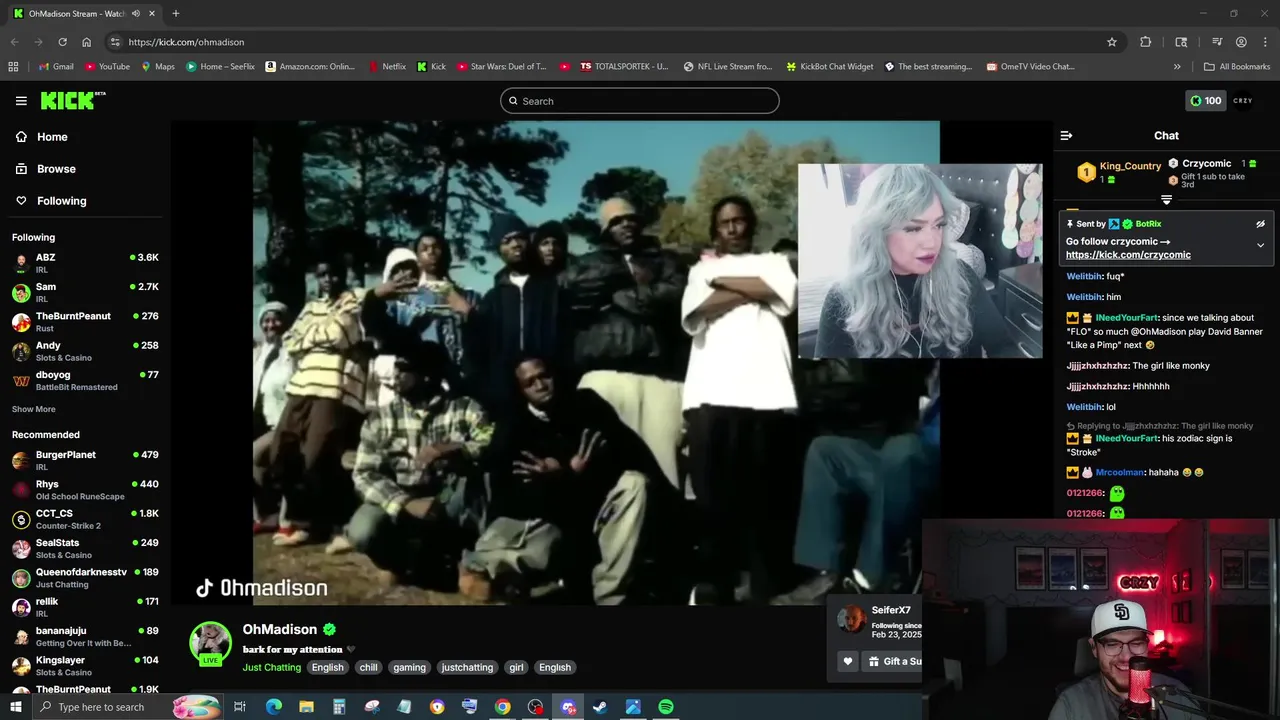
Task: Expand the gift leaderboard arrow
Action: point(1166,200)
